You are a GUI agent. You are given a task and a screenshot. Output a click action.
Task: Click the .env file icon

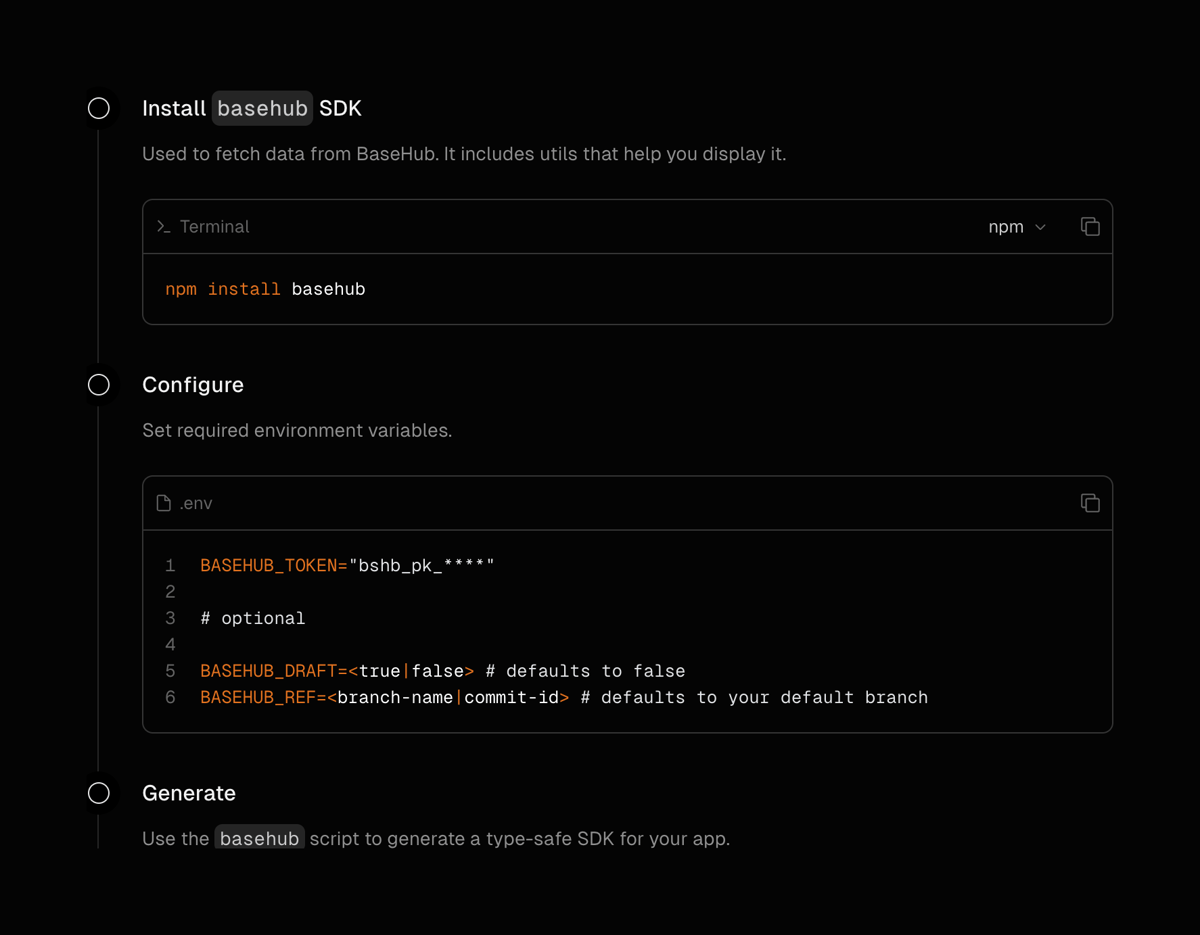(163, 503)
